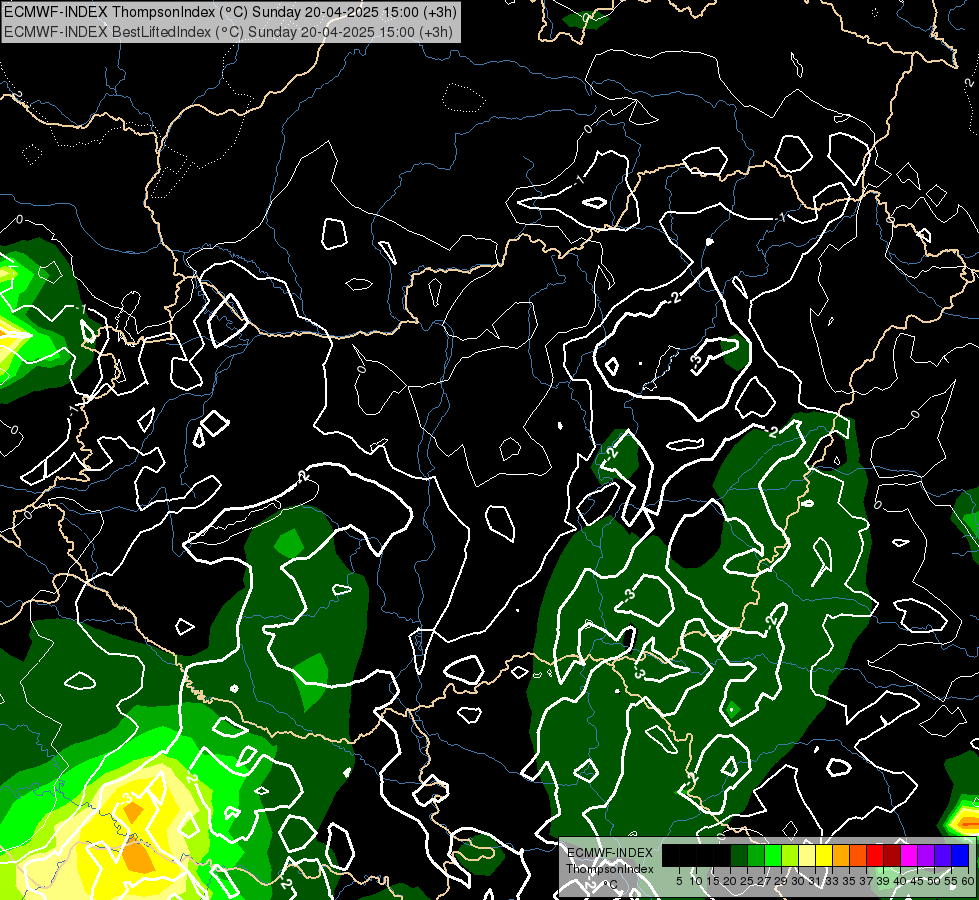Click the medium green 25-27 legend swatch
This screenshot has width=979, height=900.
[x=756, y=855]
